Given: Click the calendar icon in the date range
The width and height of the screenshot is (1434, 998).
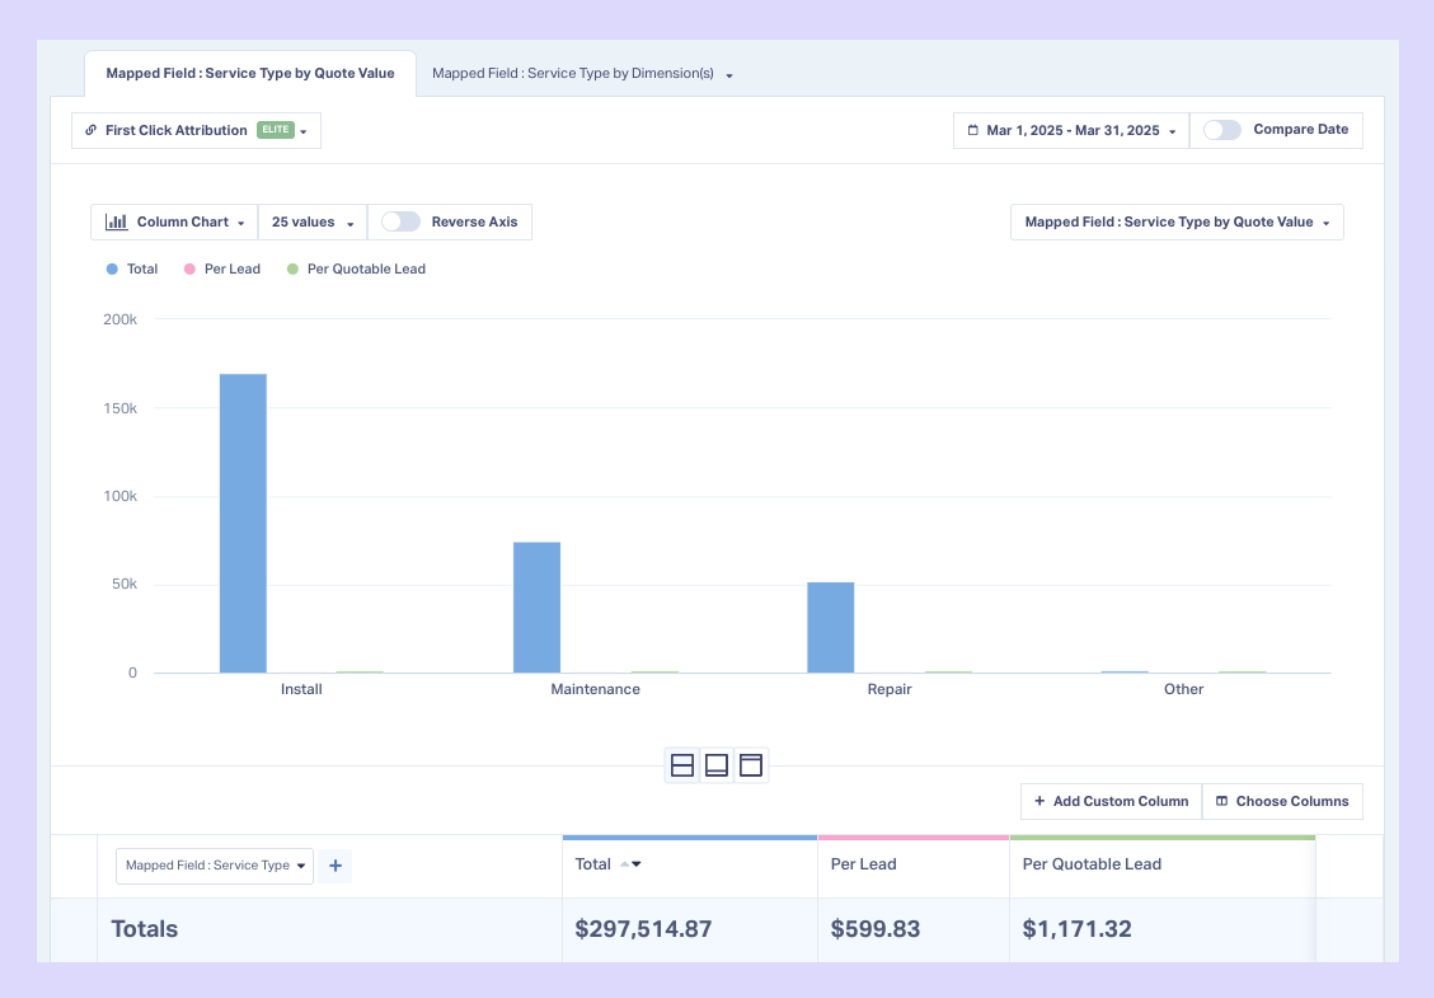Looking at the screenshot, I should click(972, 130).
